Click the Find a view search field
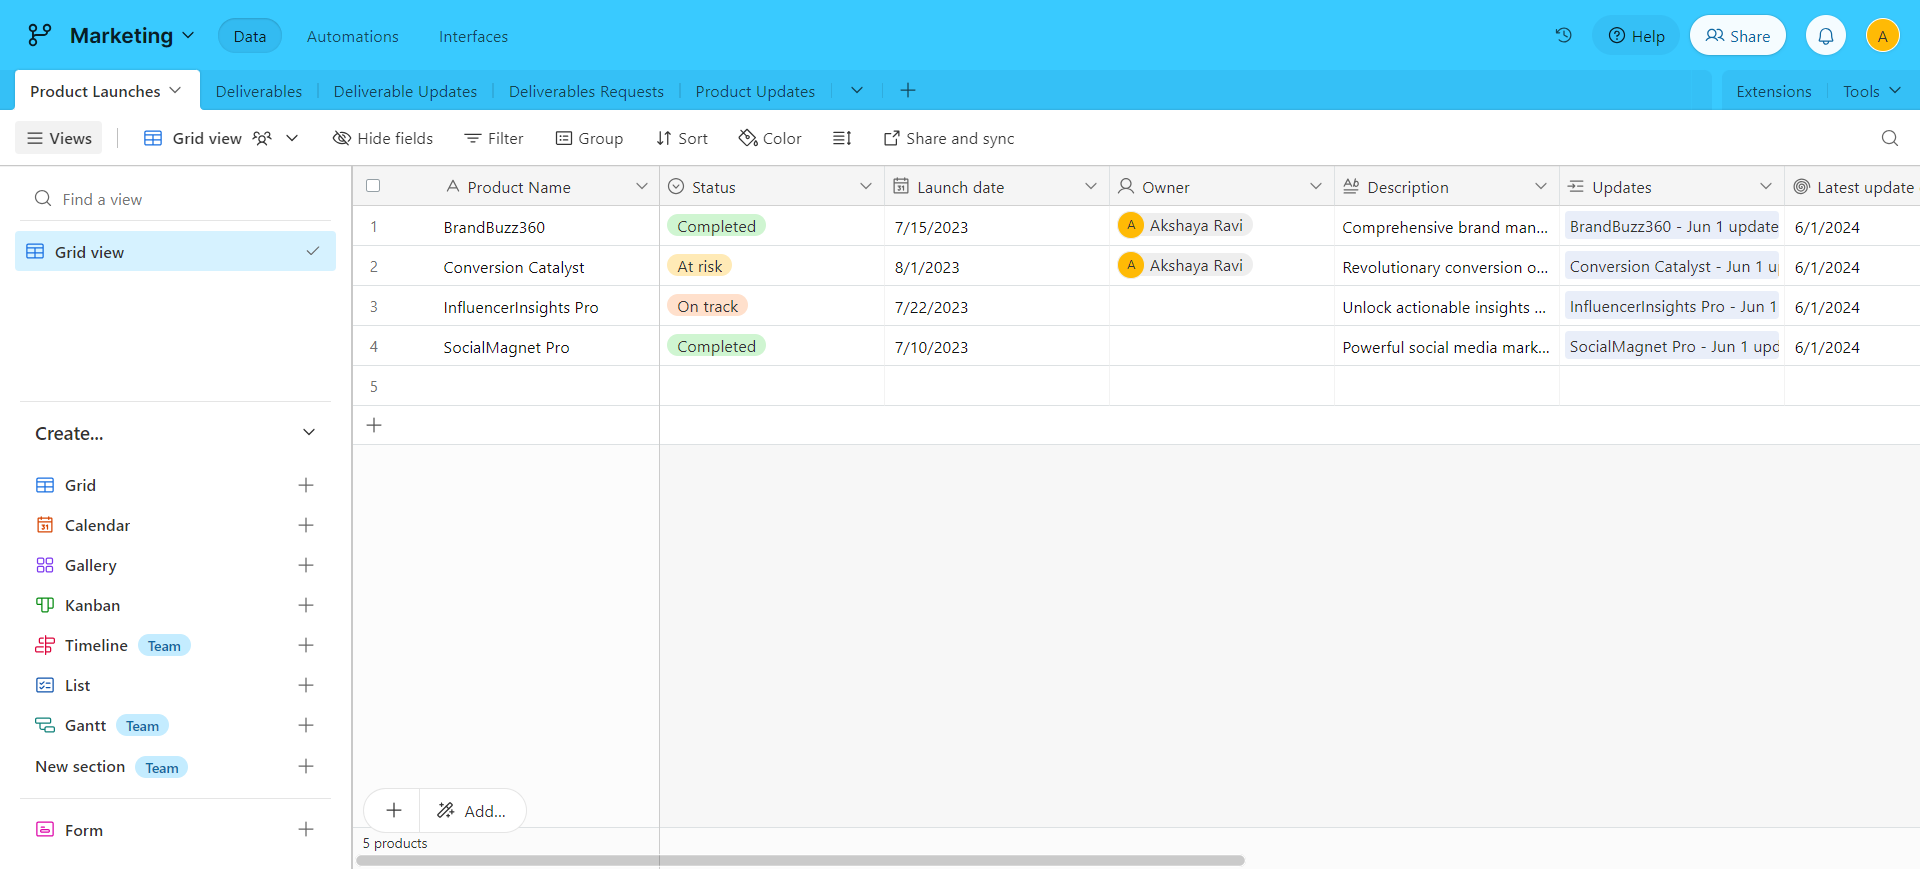Viewport: 1920px width, 869px height. pos(175,199)
